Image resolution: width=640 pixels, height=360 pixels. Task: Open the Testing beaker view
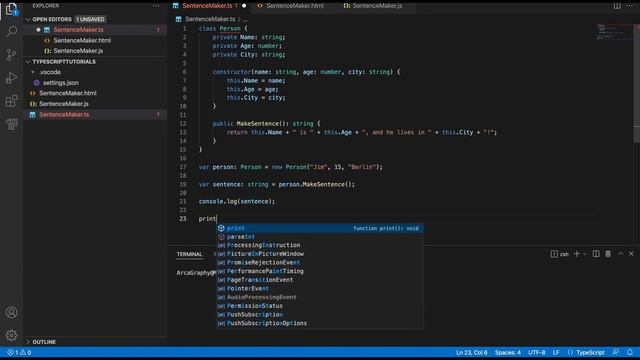pyautogui.click(x=11, y=124)
